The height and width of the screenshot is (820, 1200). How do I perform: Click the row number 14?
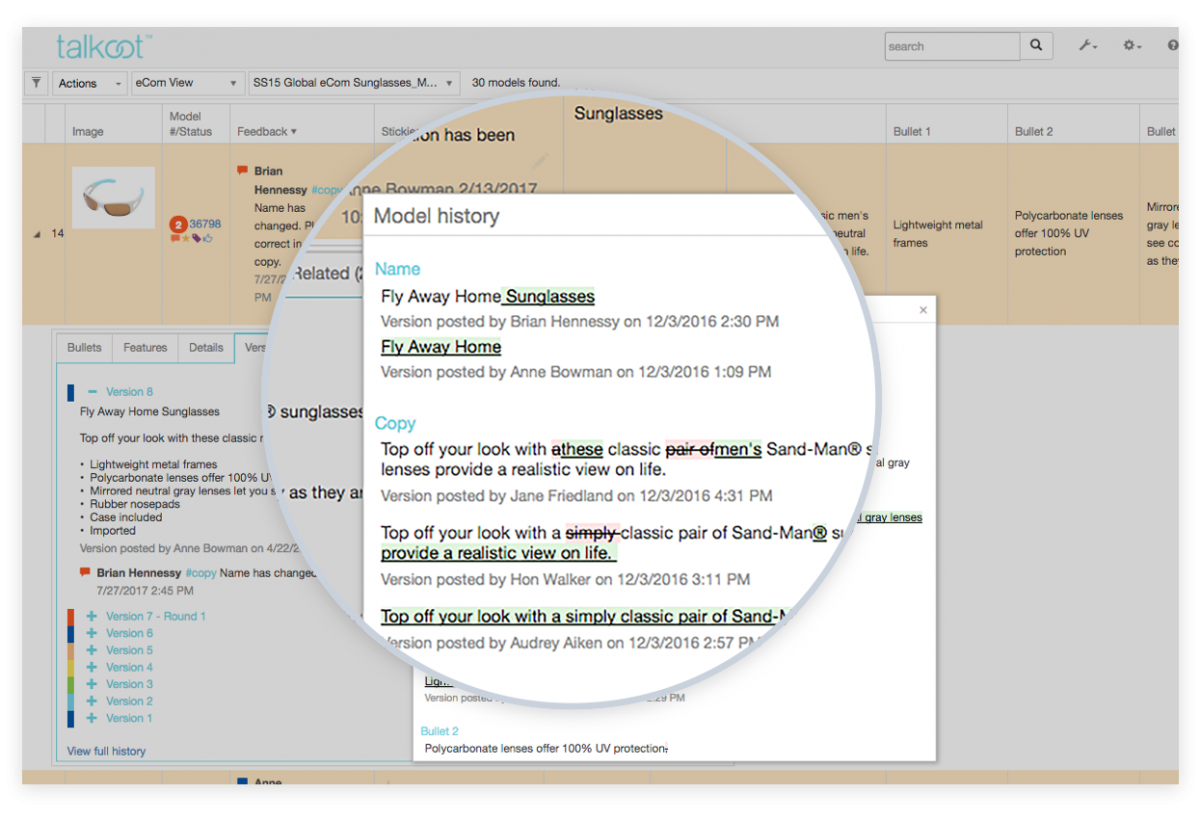tap(58, 234)
